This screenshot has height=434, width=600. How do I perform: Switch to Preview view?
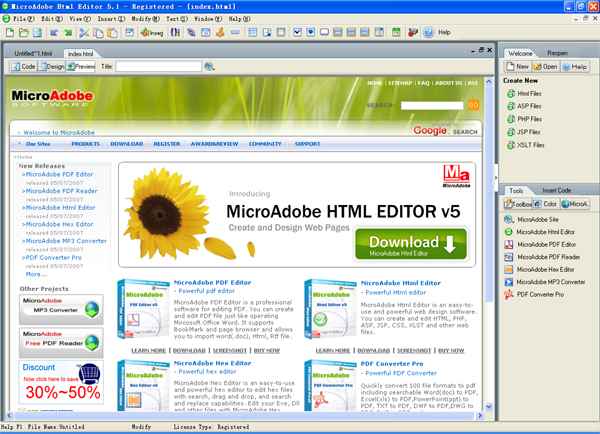point(83,66)
